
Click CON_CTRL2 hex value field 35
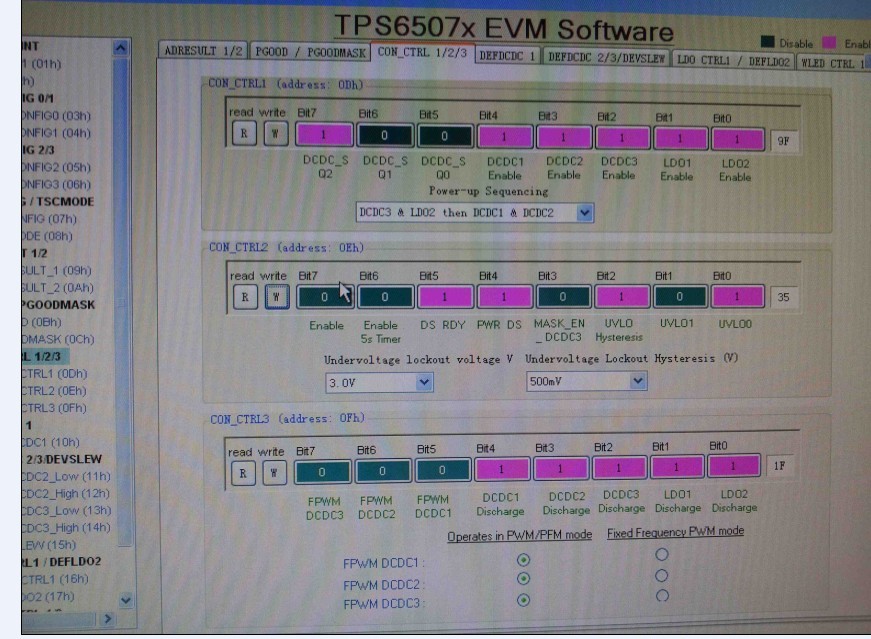pyautogui.click(x=783, y=297)
